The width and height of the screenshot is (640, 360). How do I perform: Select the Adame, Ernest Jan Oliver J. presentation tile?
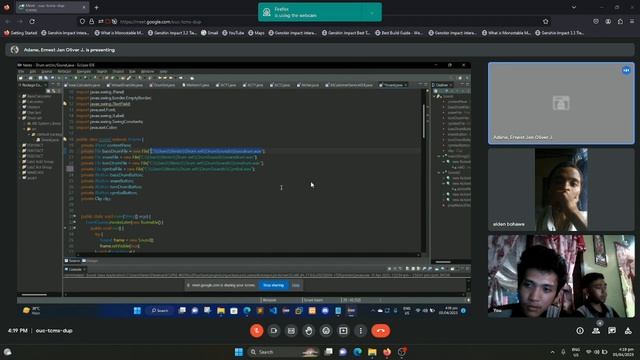(561, 103)
